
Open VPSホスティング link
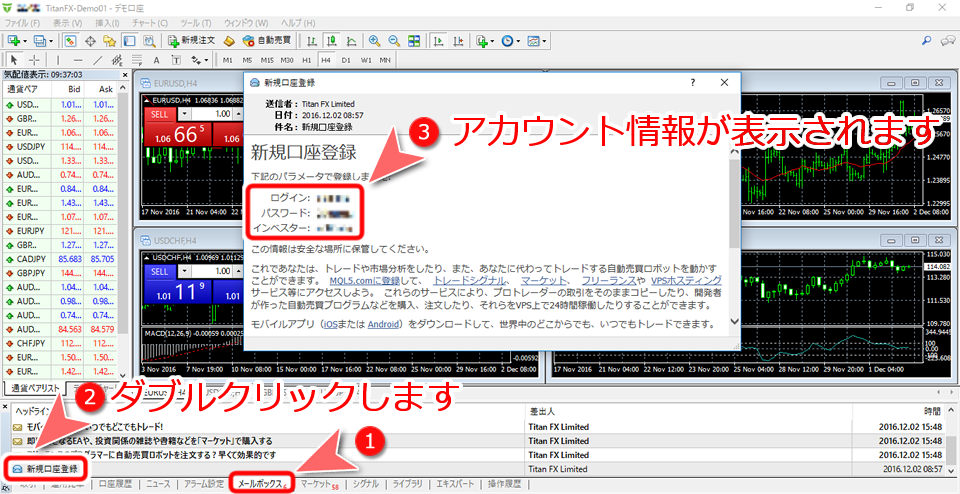686,280
